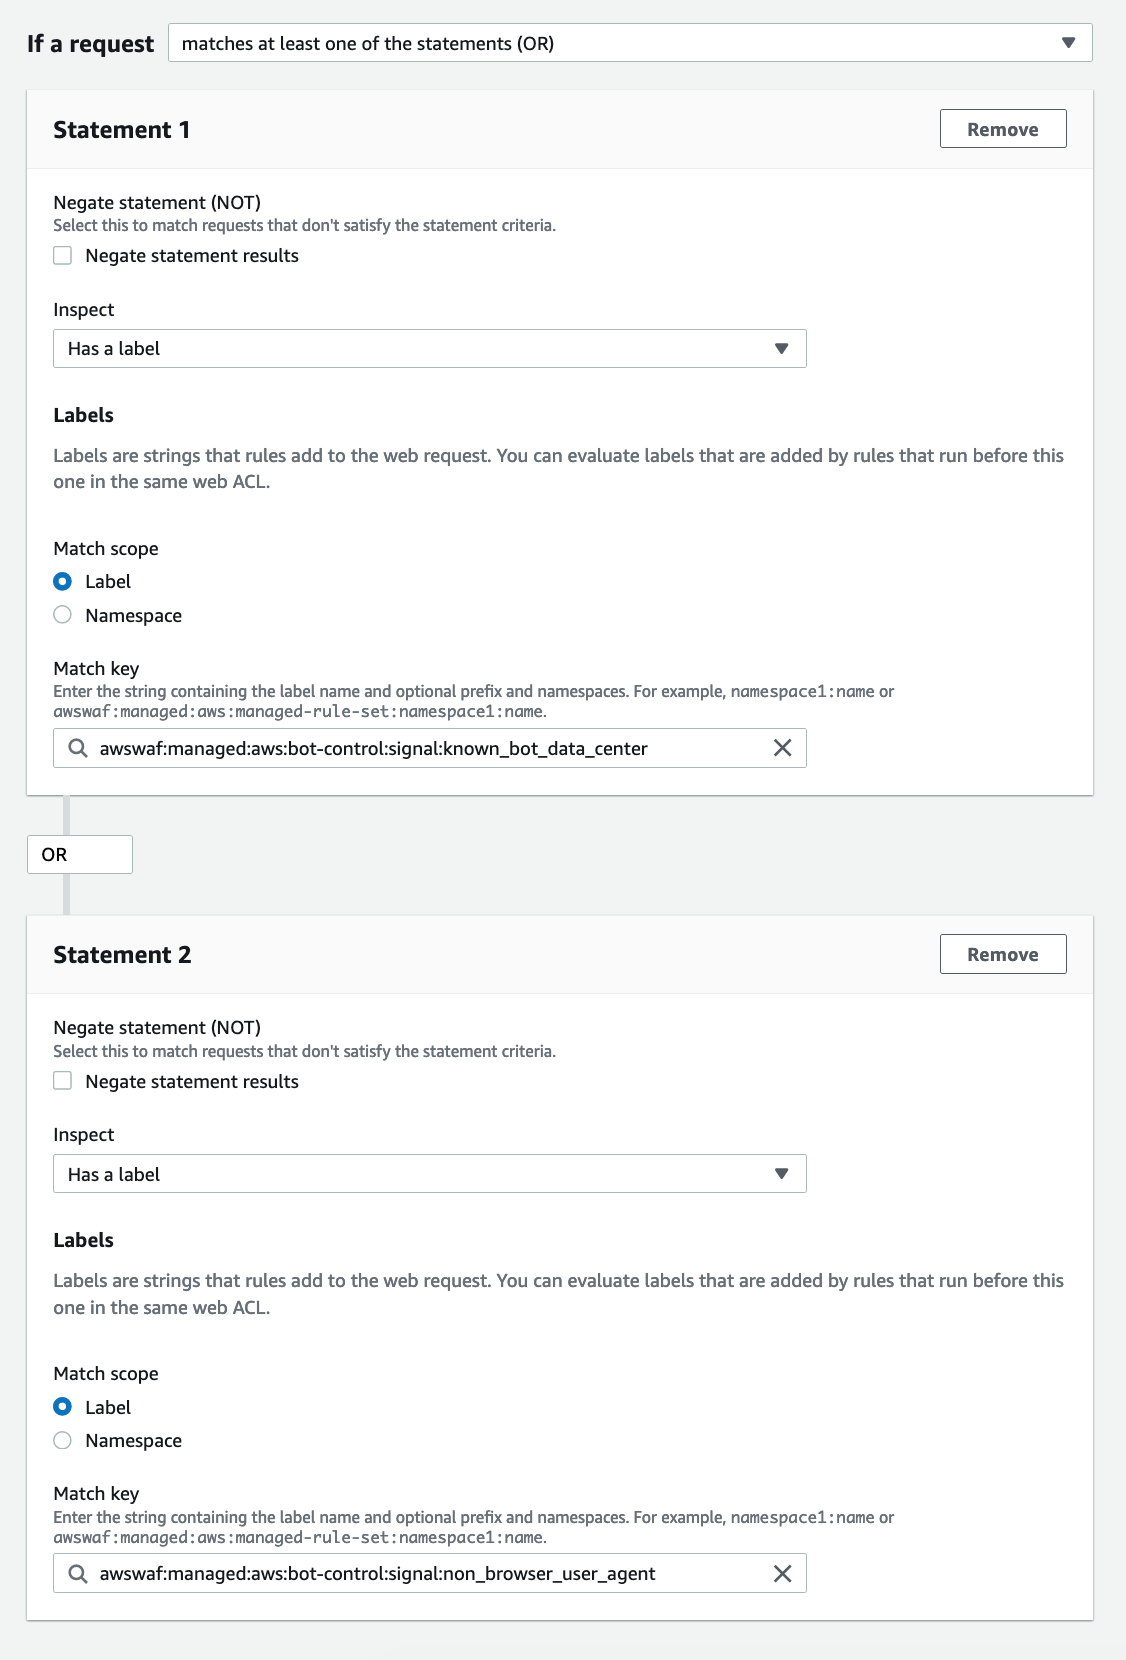Select Label match scope in Statement 1
The width and height of the screenshot is (1126, 1660).
63,581
